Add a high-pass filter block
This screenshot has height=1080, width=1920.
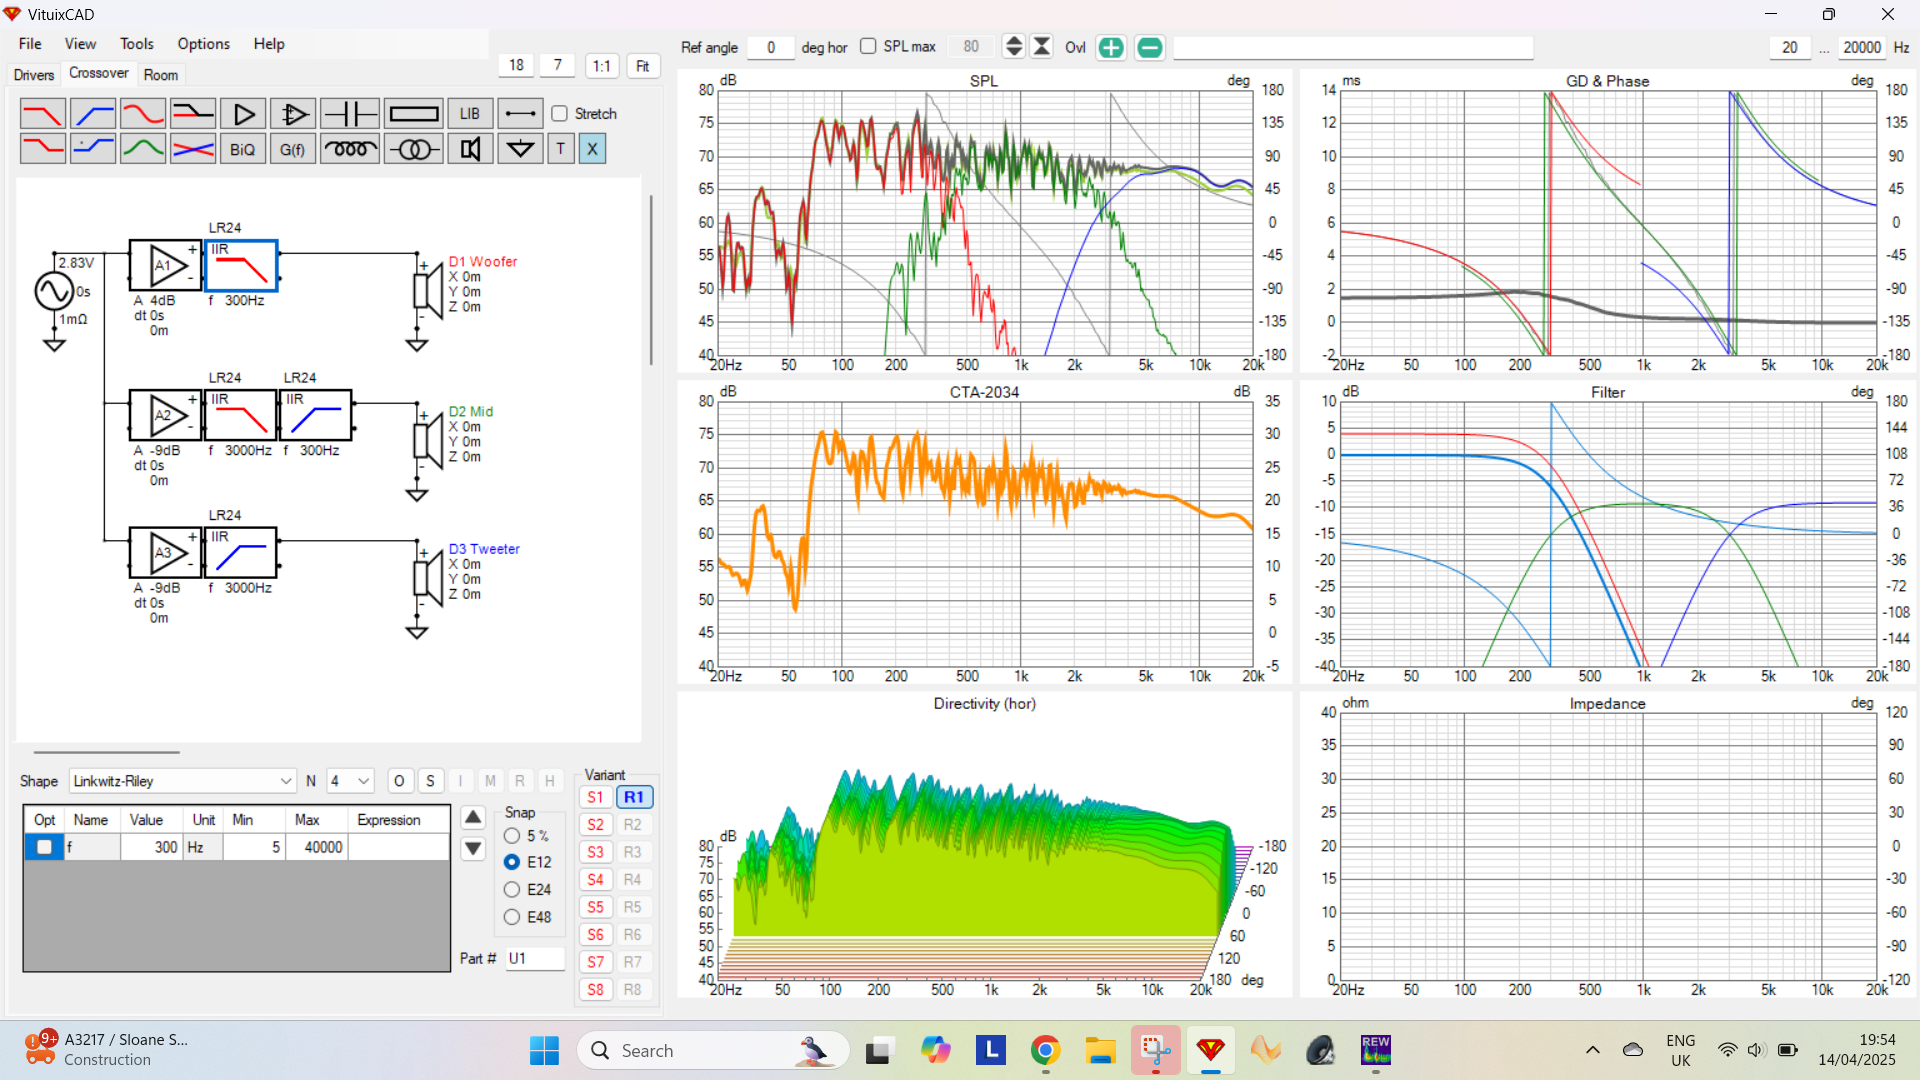pyautogui.click(x=93, y=113)
